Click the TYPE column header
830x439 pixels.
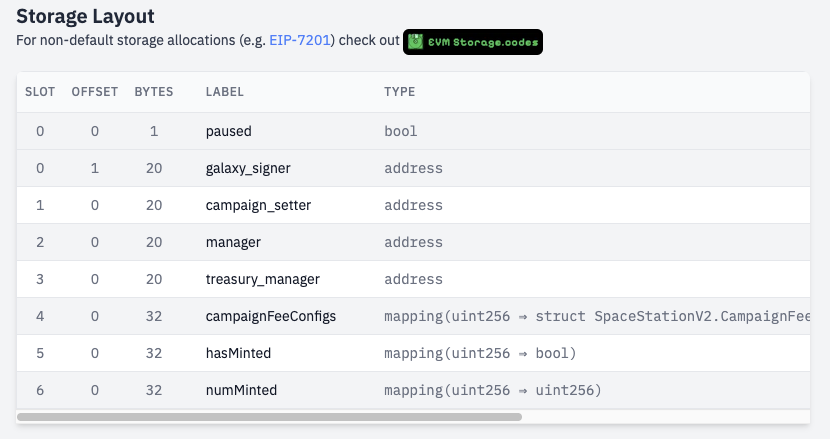[399, 92]
